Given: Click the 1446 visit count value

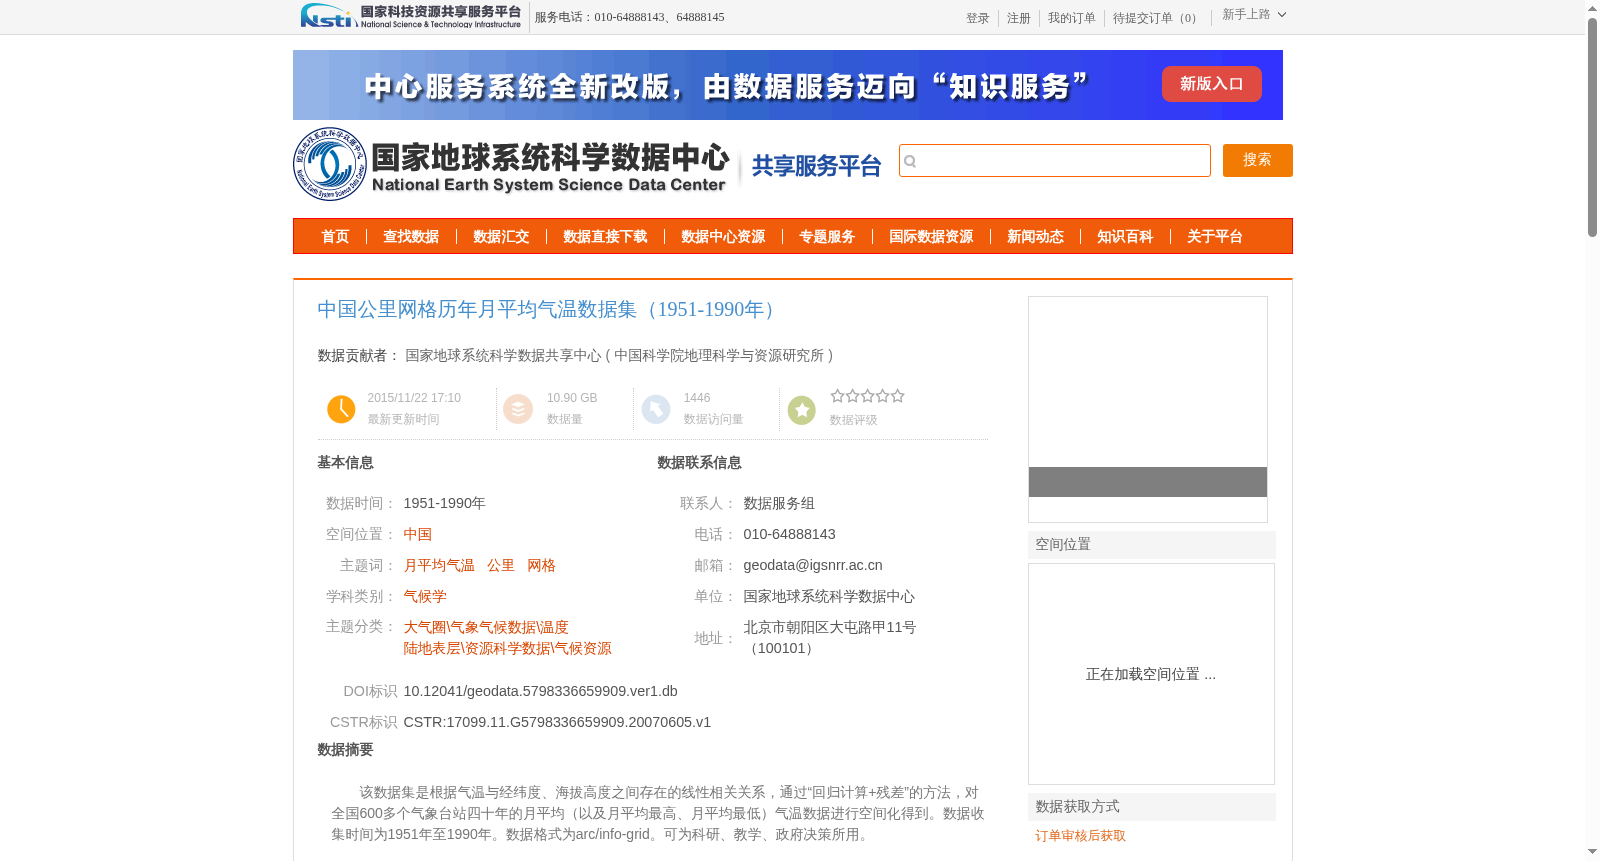Looking at the screenshot, I should 697,398.
